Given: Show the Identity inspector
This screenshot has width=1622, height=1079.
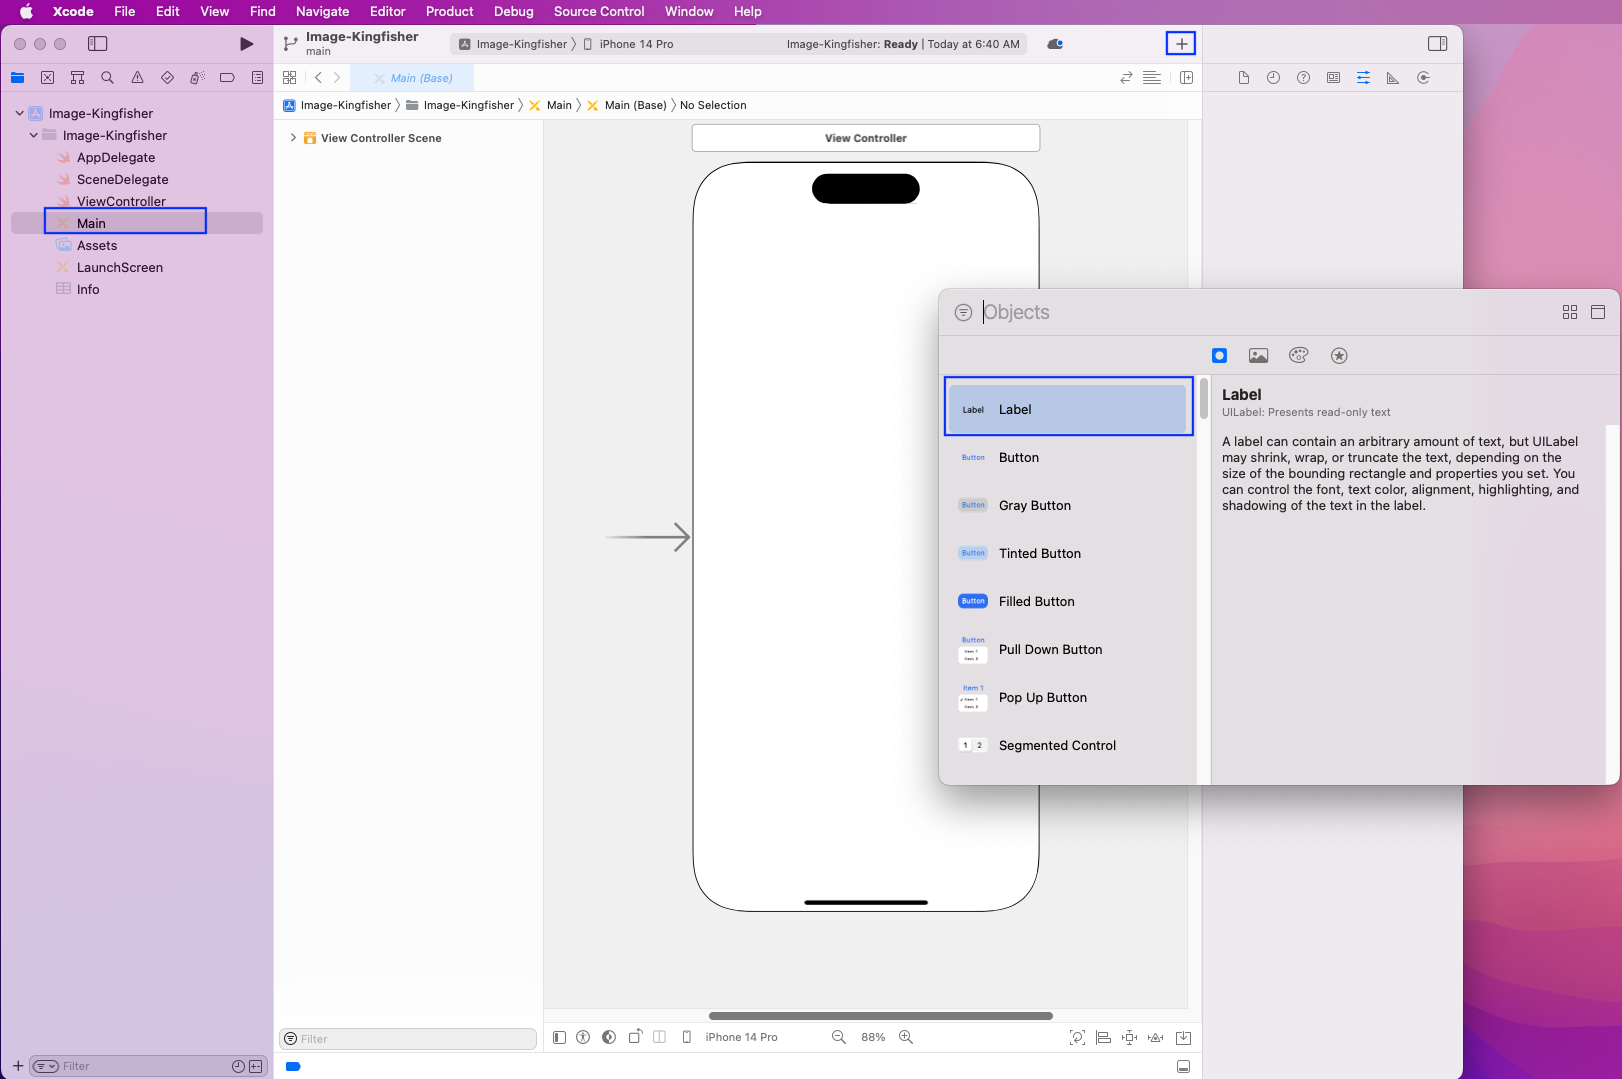Looking at the screenshot, I should tap(1333, 78).
